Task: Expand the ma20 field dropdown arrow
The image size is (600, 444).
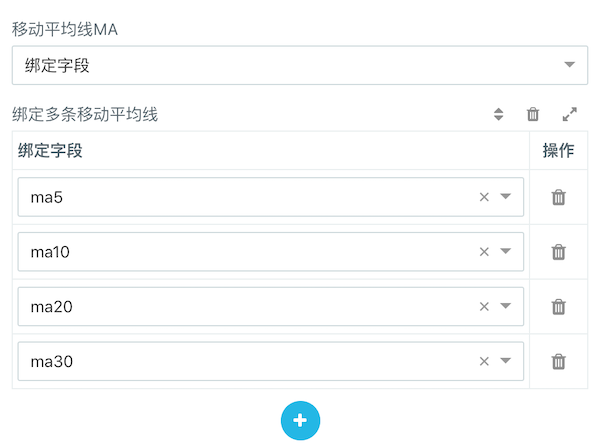Action: click(506, 307)
